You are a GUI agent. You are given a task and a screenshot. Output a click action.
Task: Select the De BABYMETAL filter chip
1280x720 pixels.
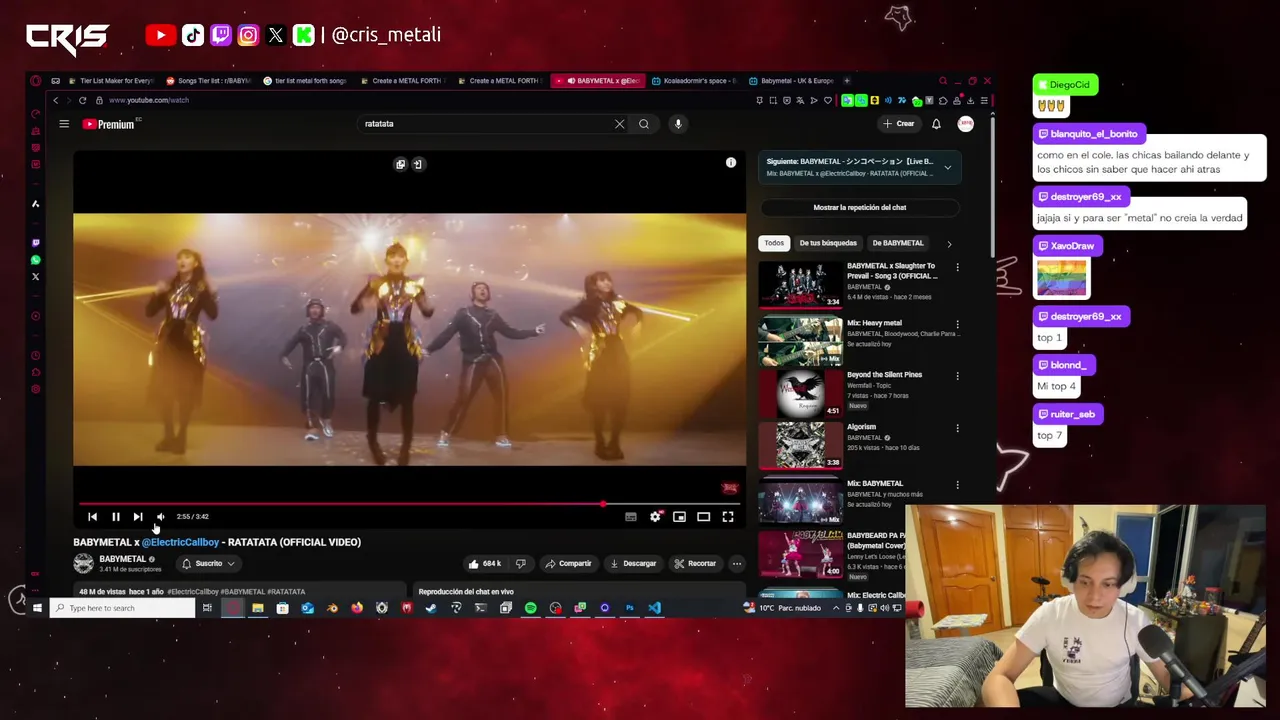pos(898,243)
